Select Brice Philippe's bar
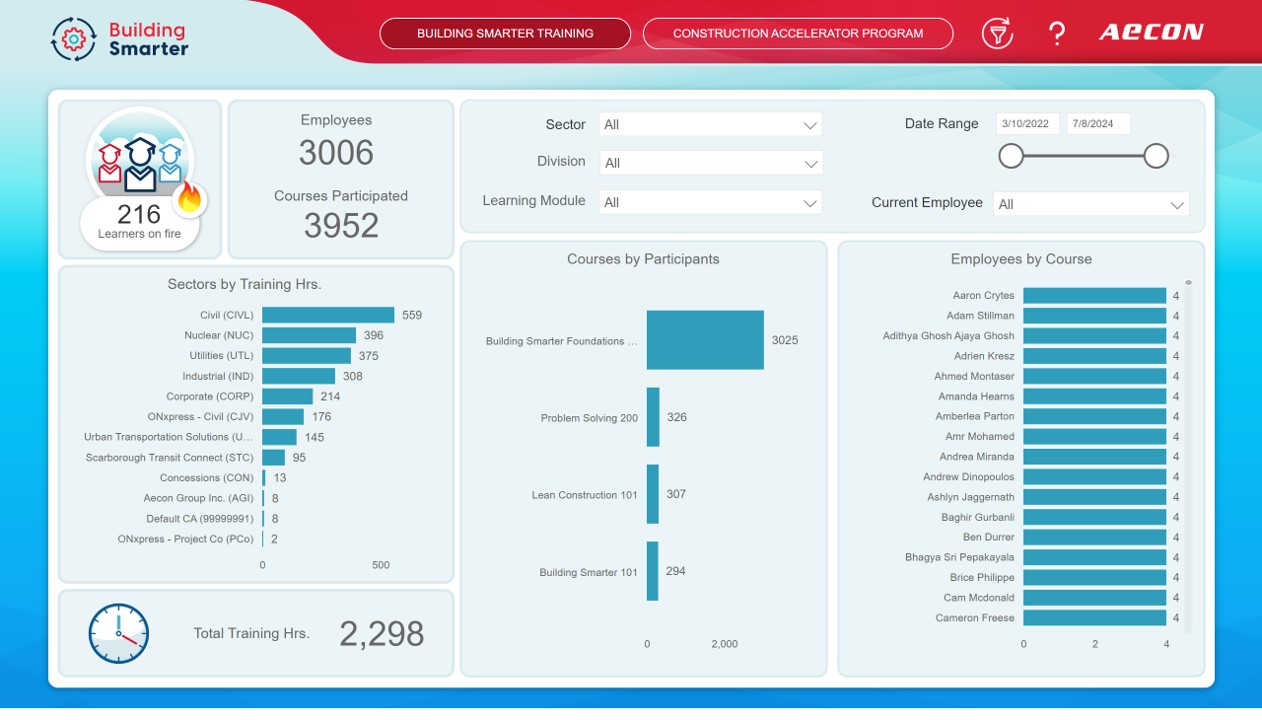Image resolution: width=1262 pixels, height=720 pixels. 1094,578
